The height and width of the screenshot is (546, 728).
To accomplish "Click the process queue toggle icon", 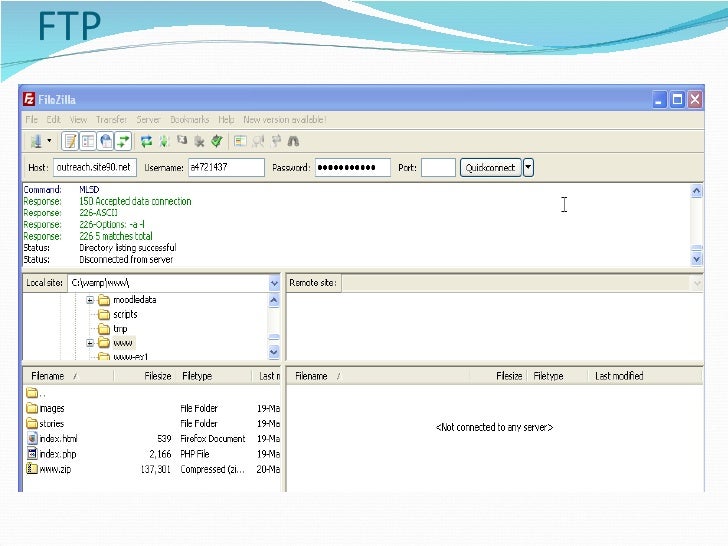I will point(164,141).
